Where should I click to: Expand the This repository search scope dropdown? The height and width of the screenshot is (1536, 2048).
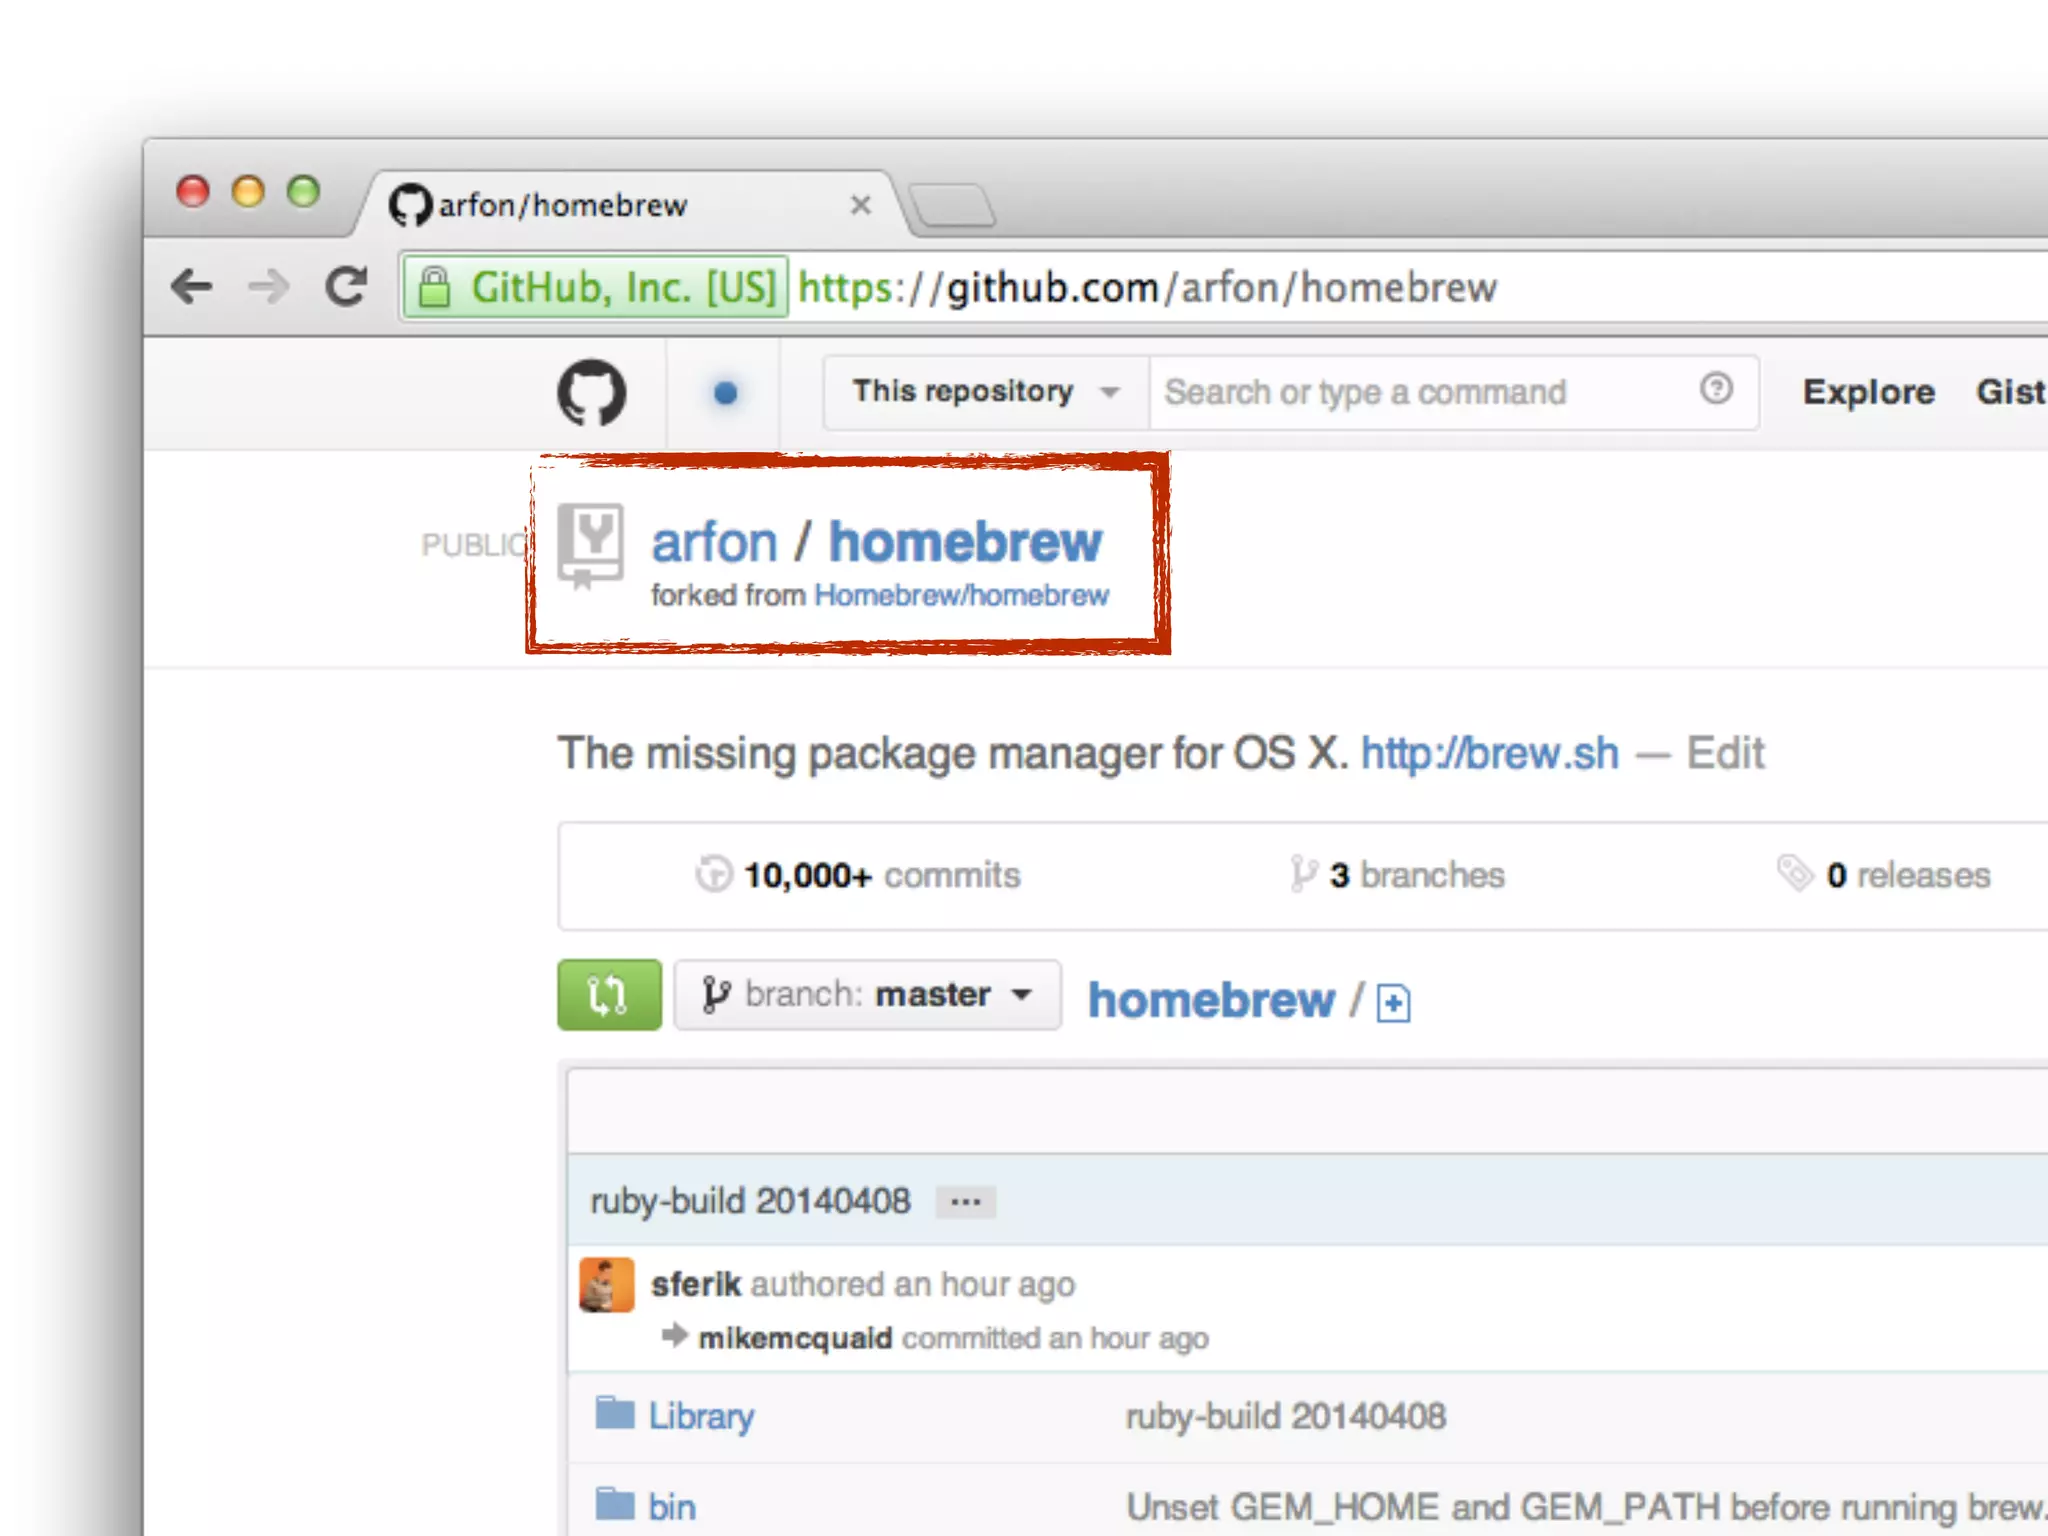click(x=984, y=392)
